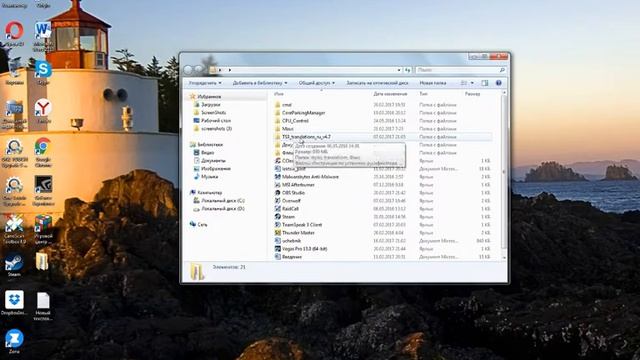Viewport: 640px width, 360px height.
Task: Open the Упорядочить dropdown menu
Action: coord(205,83)
